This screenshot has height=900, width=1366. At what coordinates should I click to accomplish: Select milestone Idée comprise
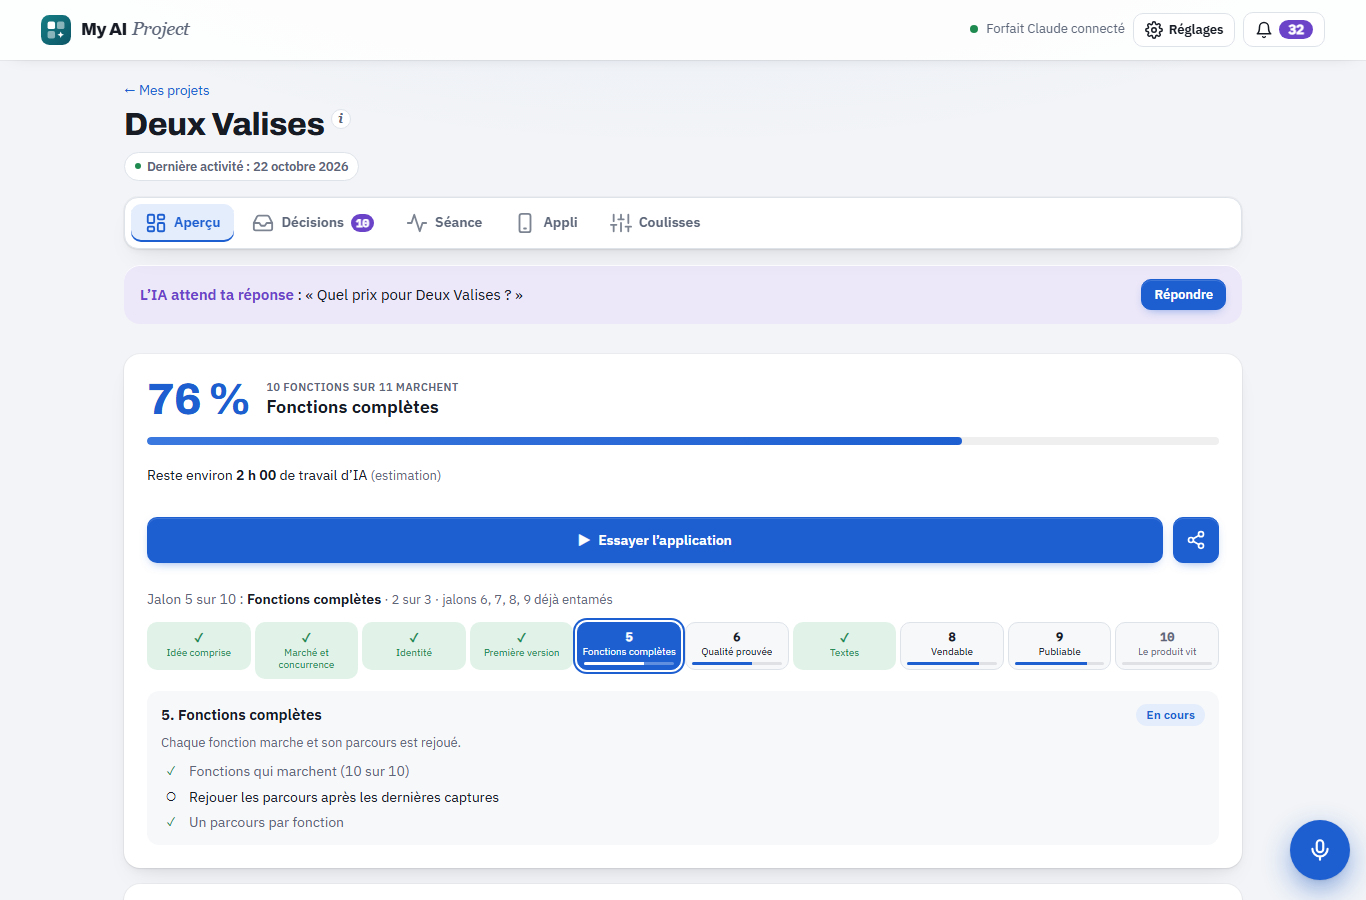click(198, 646)
